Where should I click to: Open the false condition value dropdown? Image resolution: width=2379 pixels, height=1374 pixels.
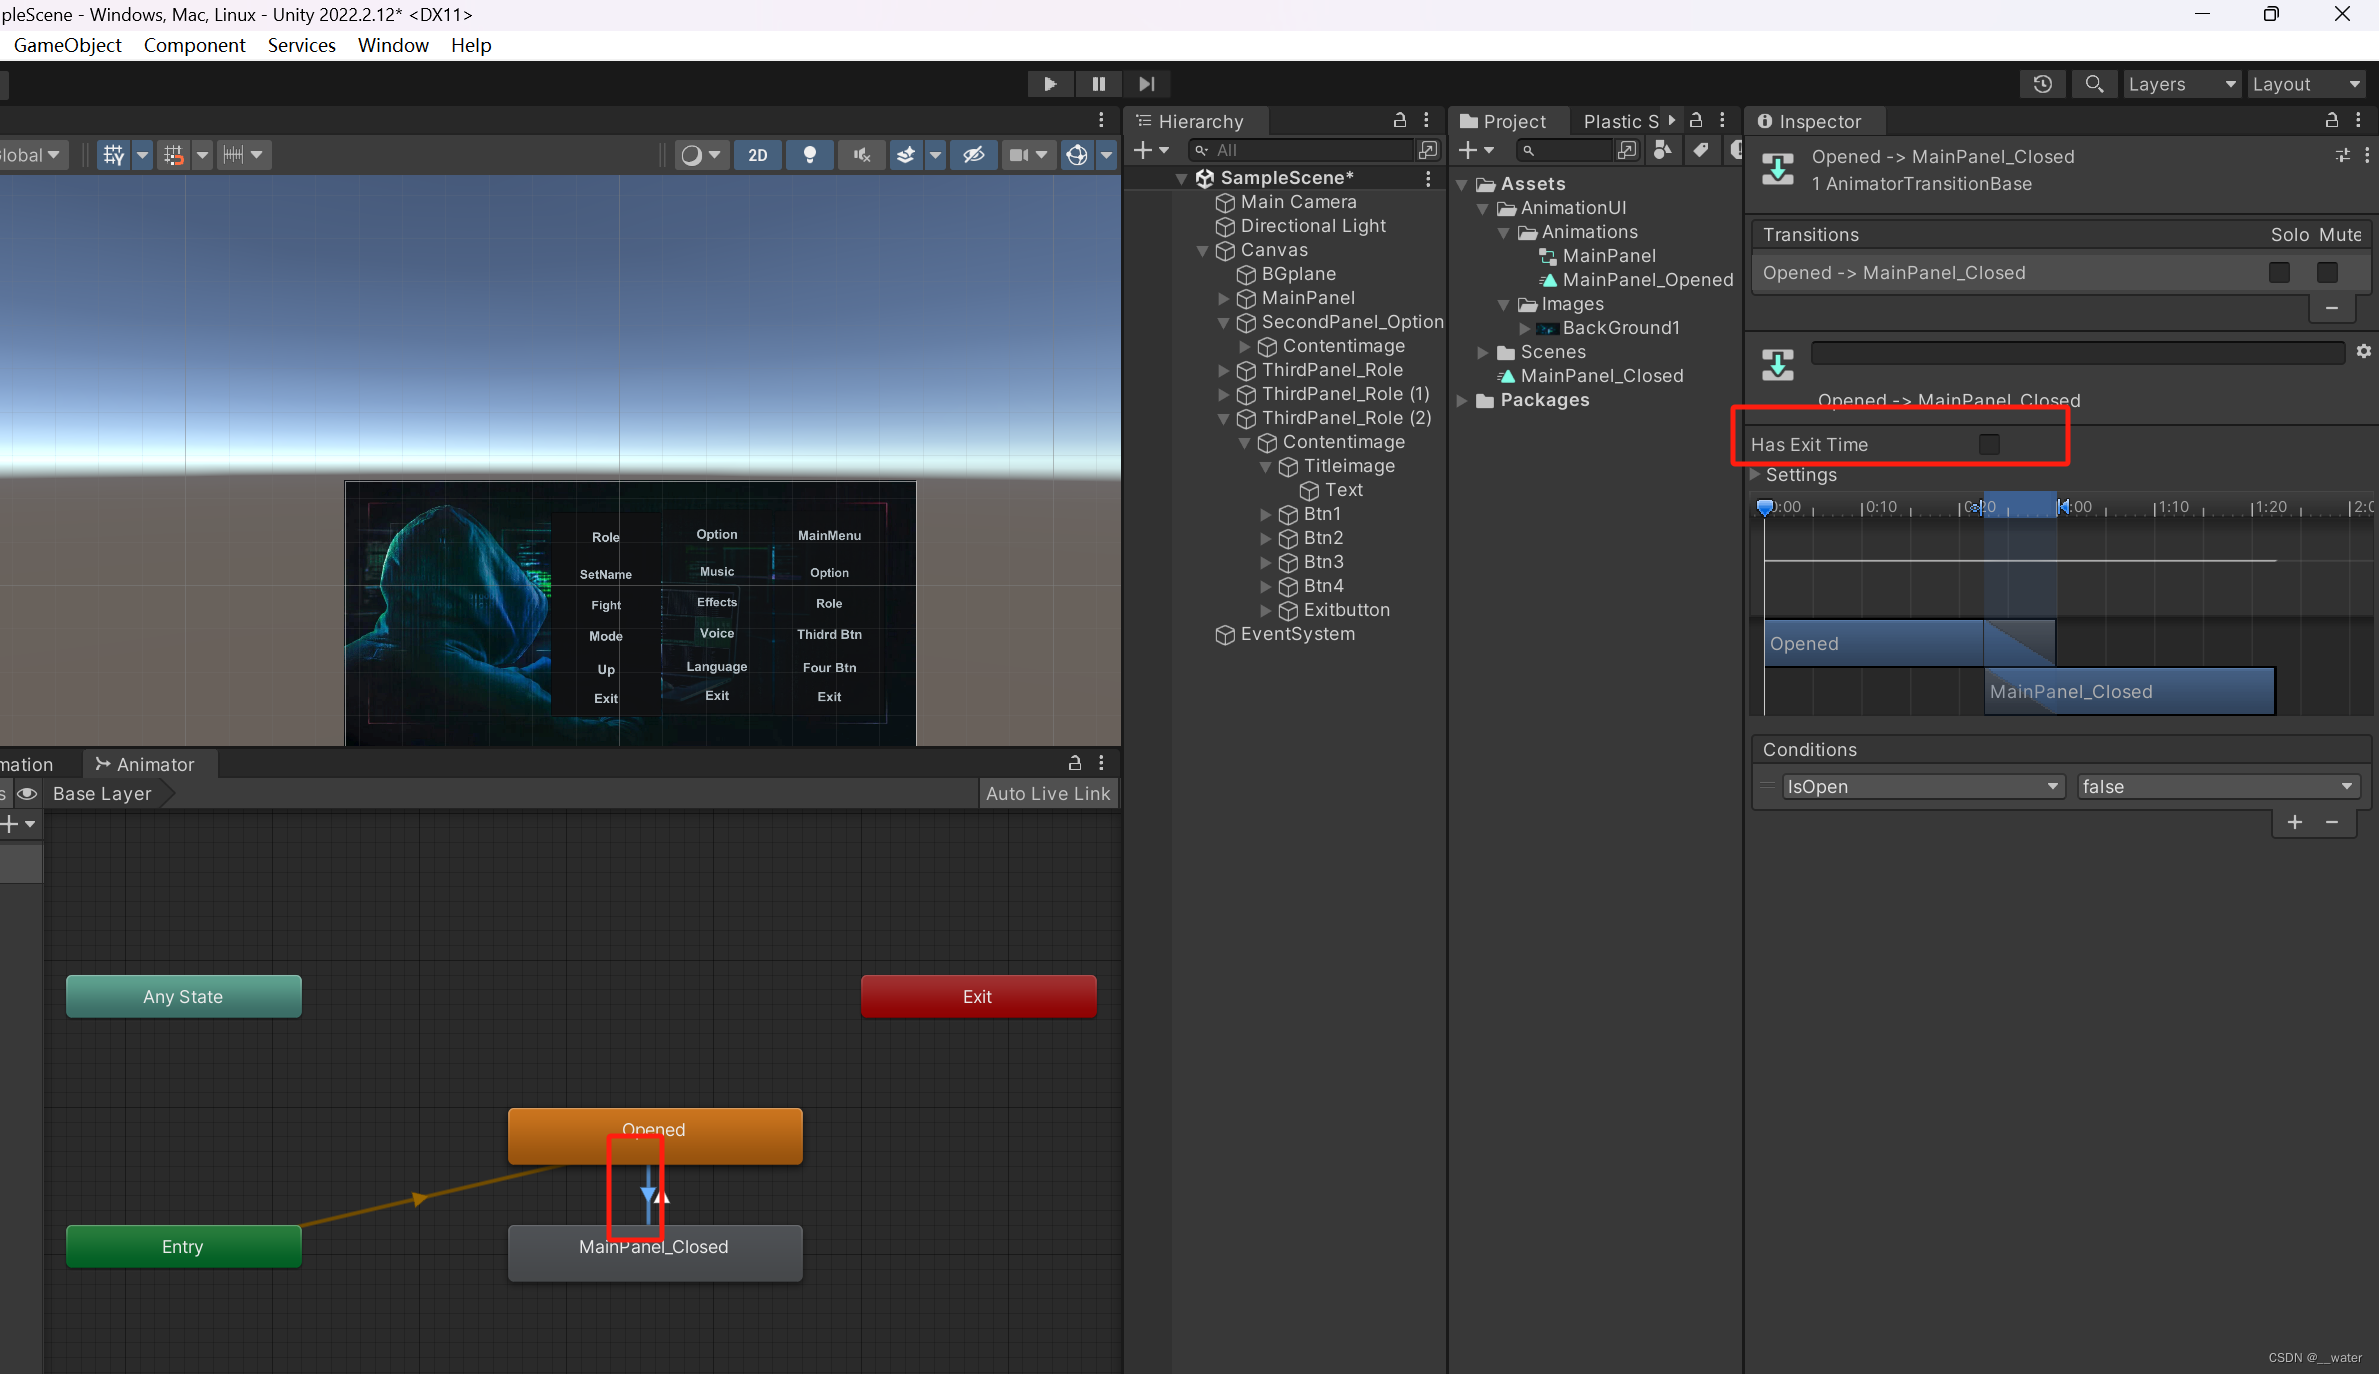tap(2217, 787)
